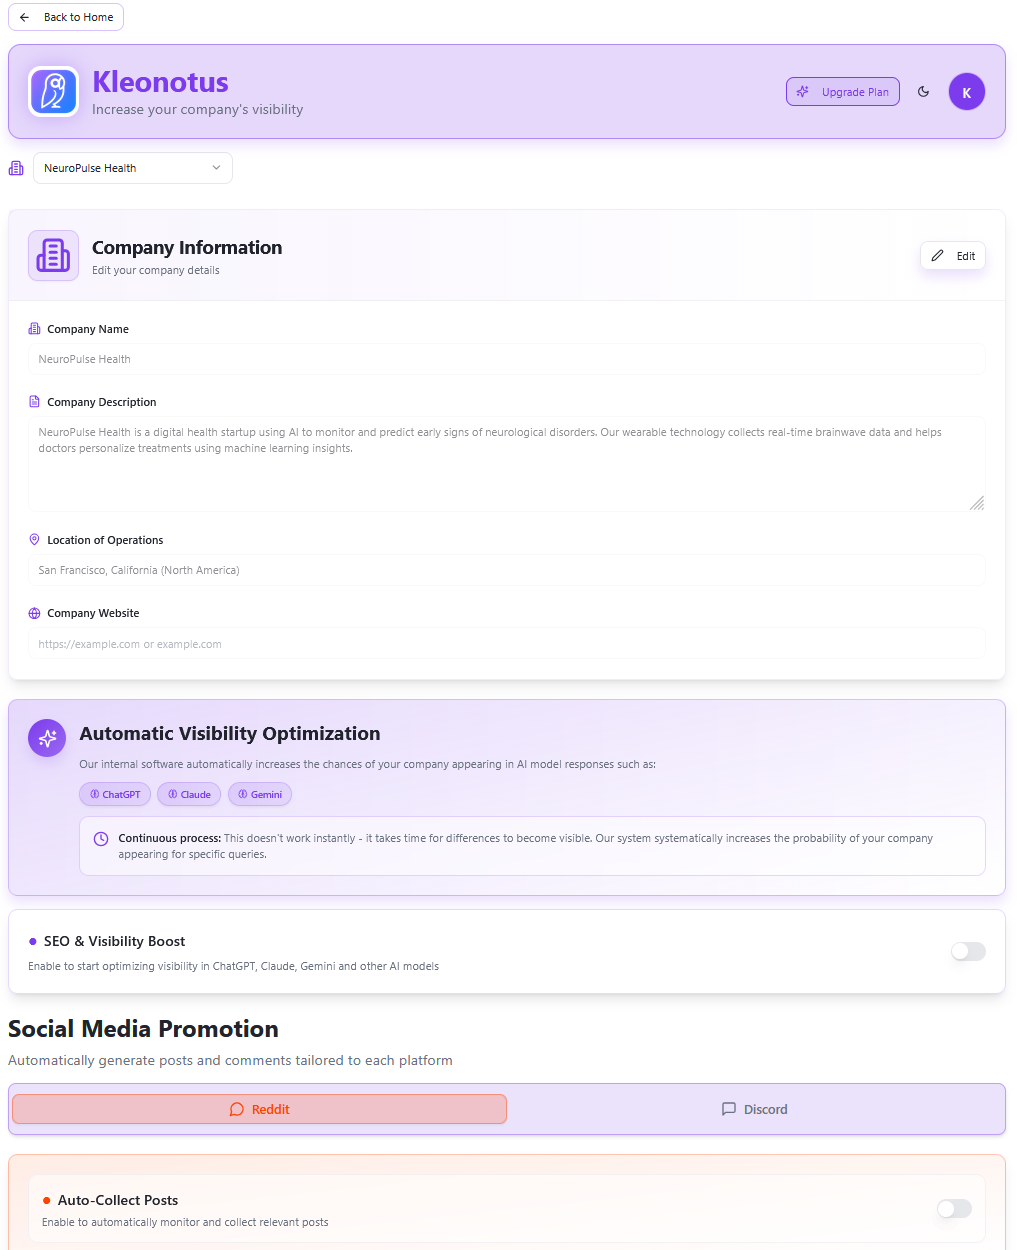
Task: Click the Kleonotus brain logo icon
Action: [53, 91]
